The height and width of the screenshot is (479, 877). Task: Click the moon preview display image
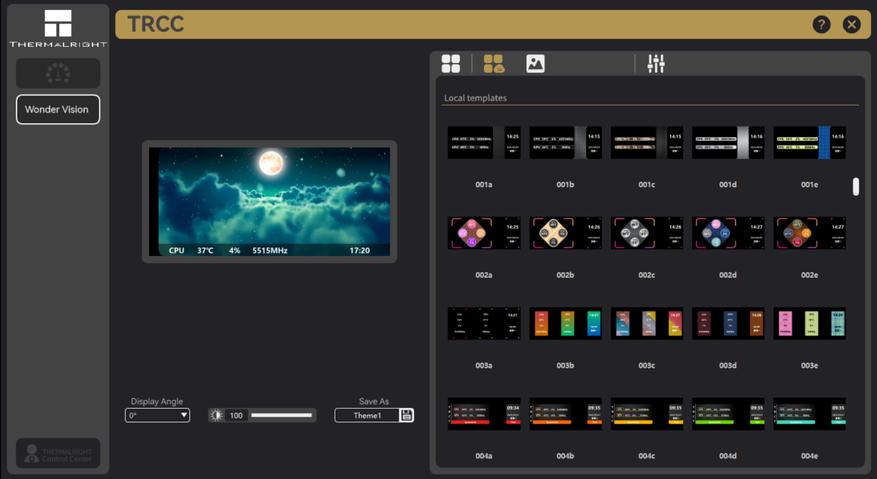click(x=270, y=201)
